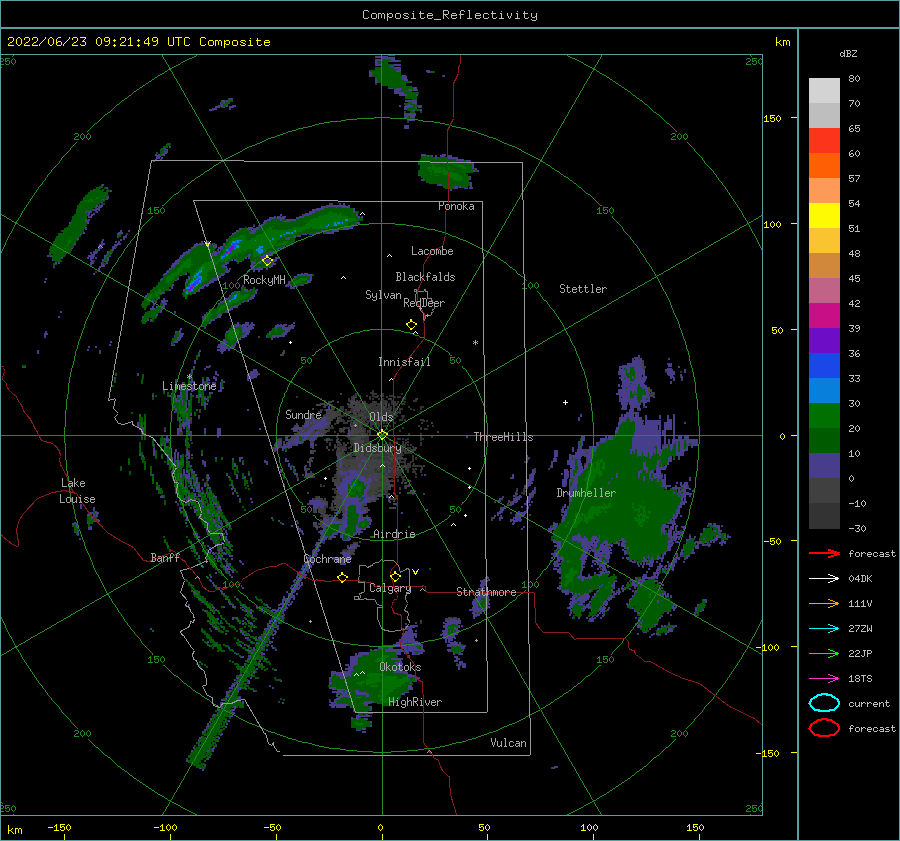
Task: Click the asterisk marker near Limestone
Action: point(189,377)
